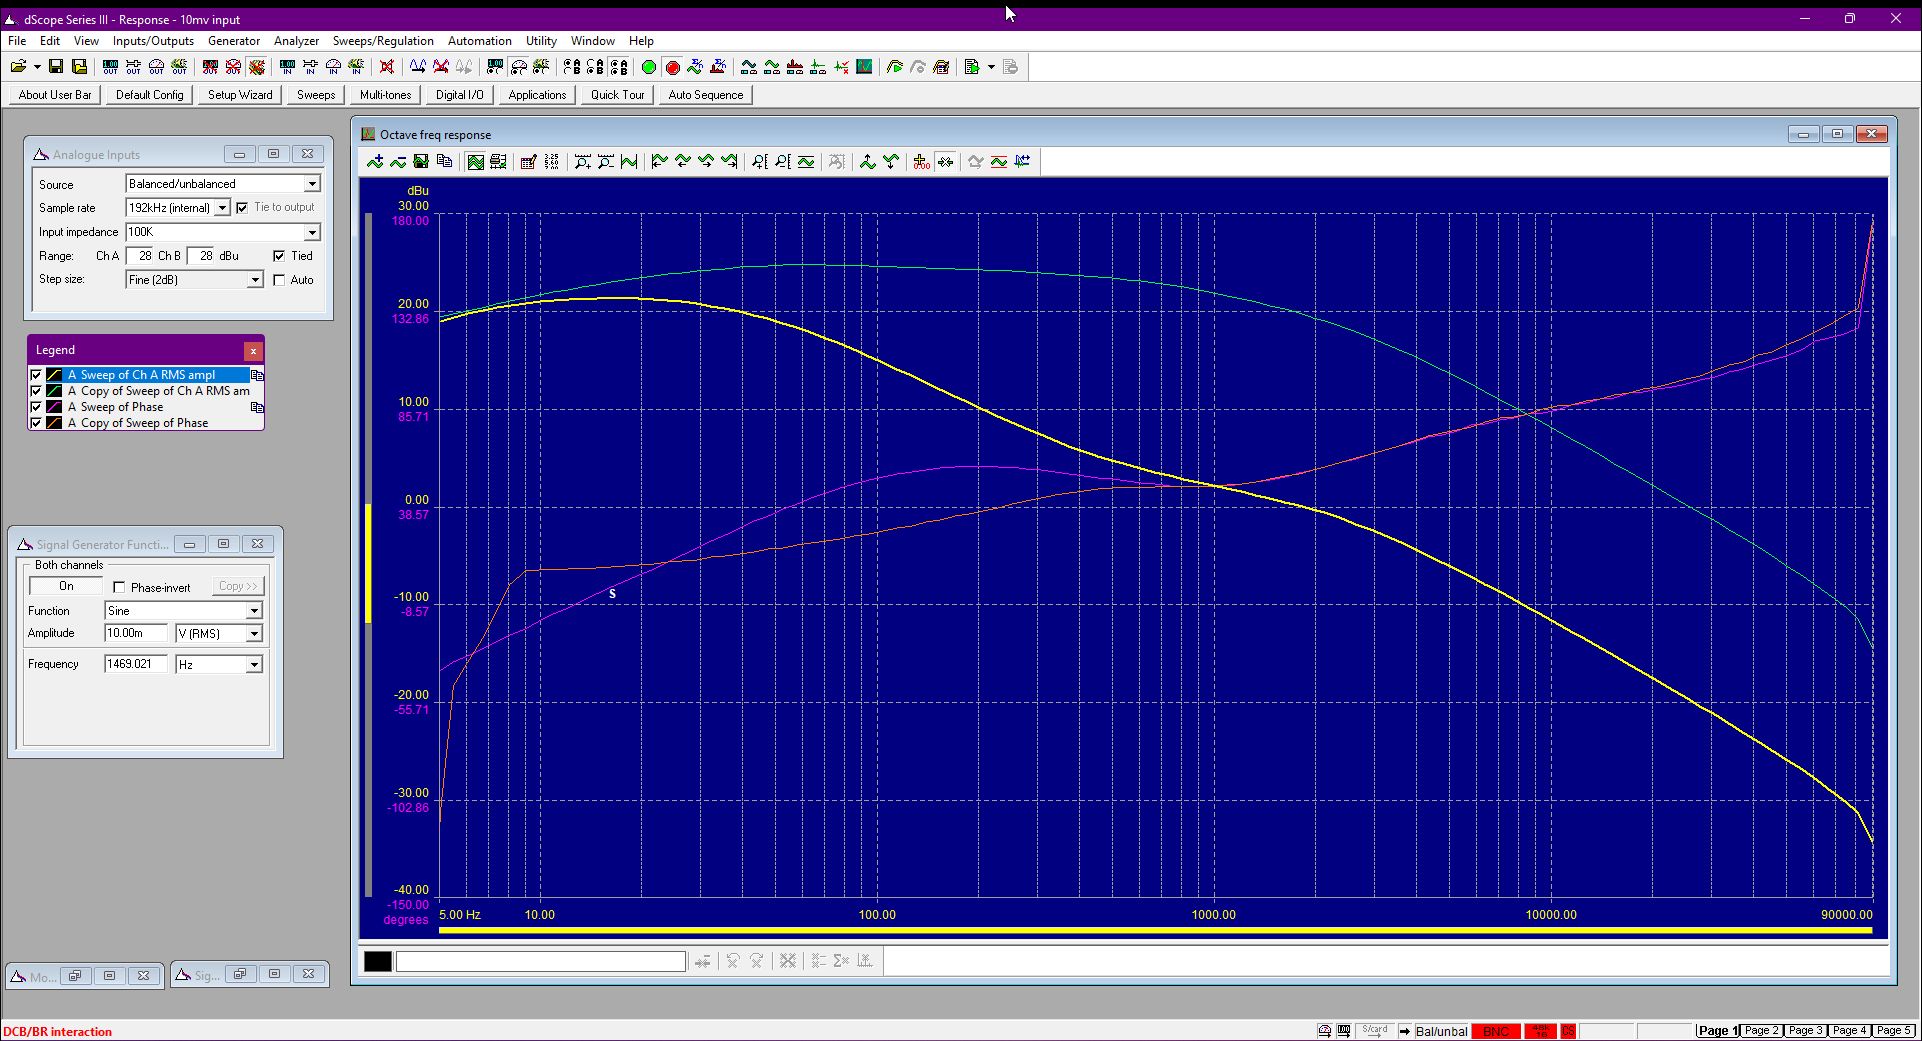Click the autoscale trace icon
The height and width of the screenshot is (1041, 1922).
pos(629,161)
